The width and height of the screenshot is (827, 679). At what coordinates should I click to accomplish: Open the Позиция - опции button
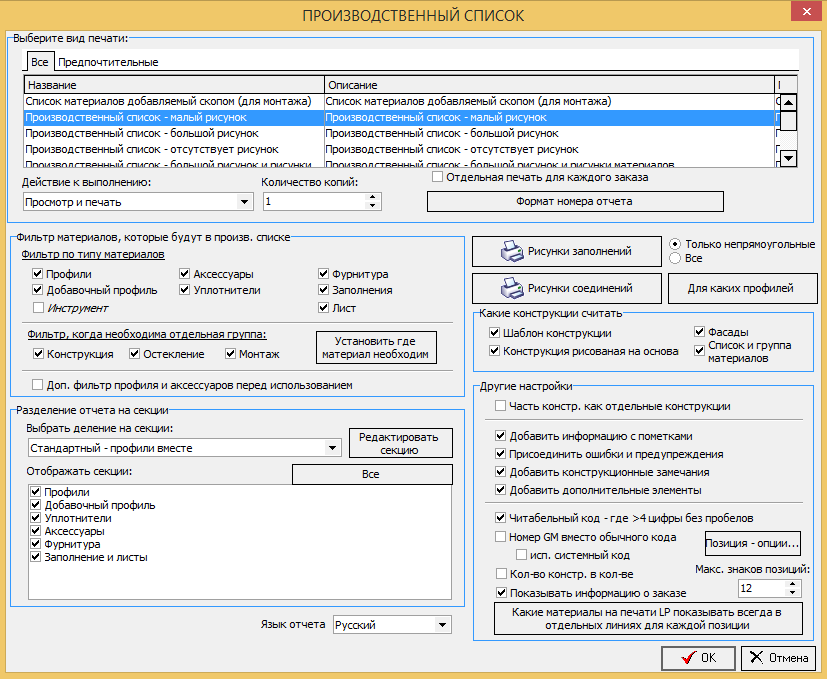[x=753, y=543]
